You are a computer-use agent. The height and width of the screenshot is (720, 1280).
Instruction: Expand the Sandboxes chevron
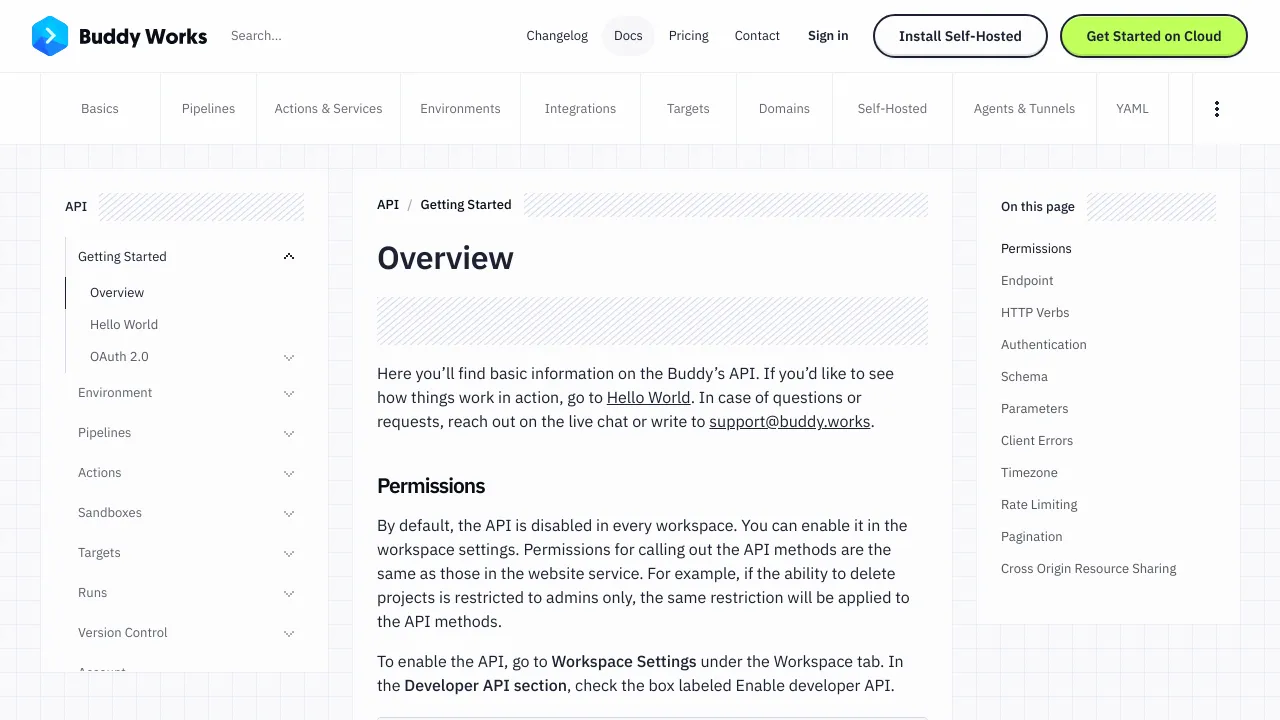coord(289,513)
